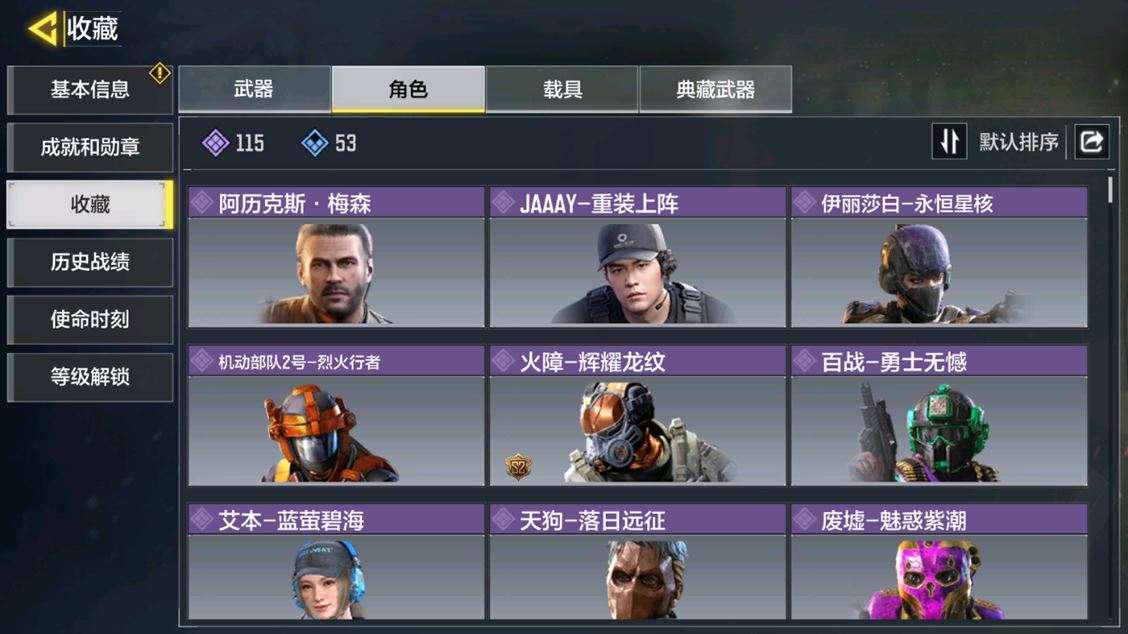This screenshot has height=634, width=1128.
Task: Open 历史战绩 in the sidebar
Action: click(x=90, y=262)
